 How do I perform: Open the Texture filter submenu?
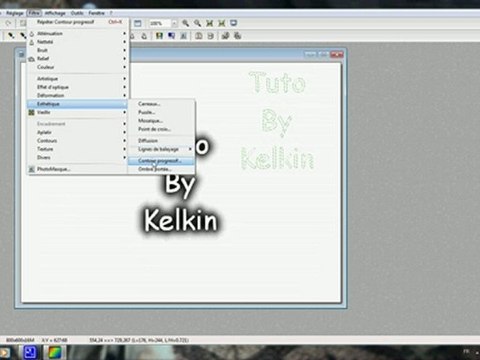click(x=77, y=149)
